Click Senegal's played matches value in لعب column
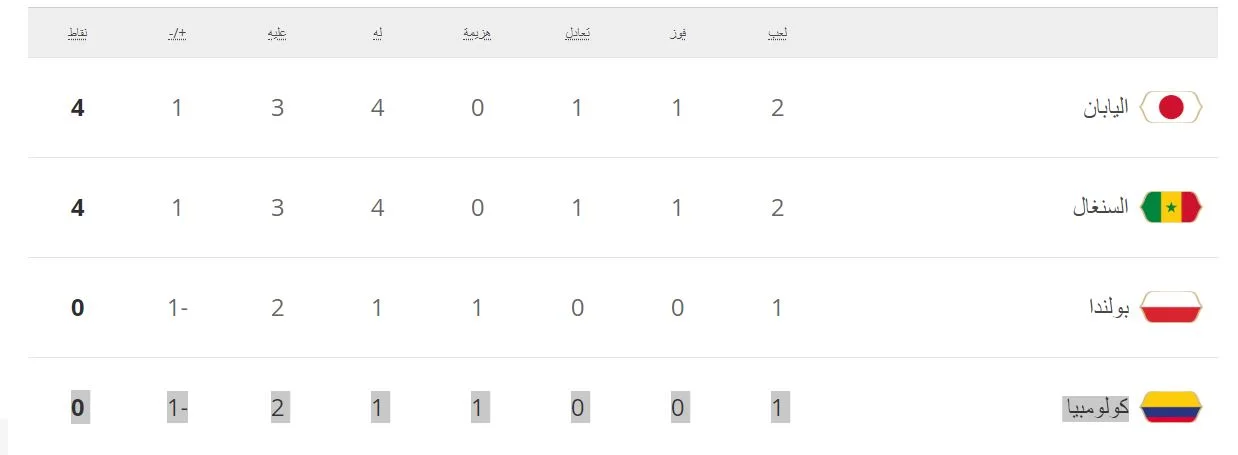This screenshot has width=1238, height=455. click(777, 208)
